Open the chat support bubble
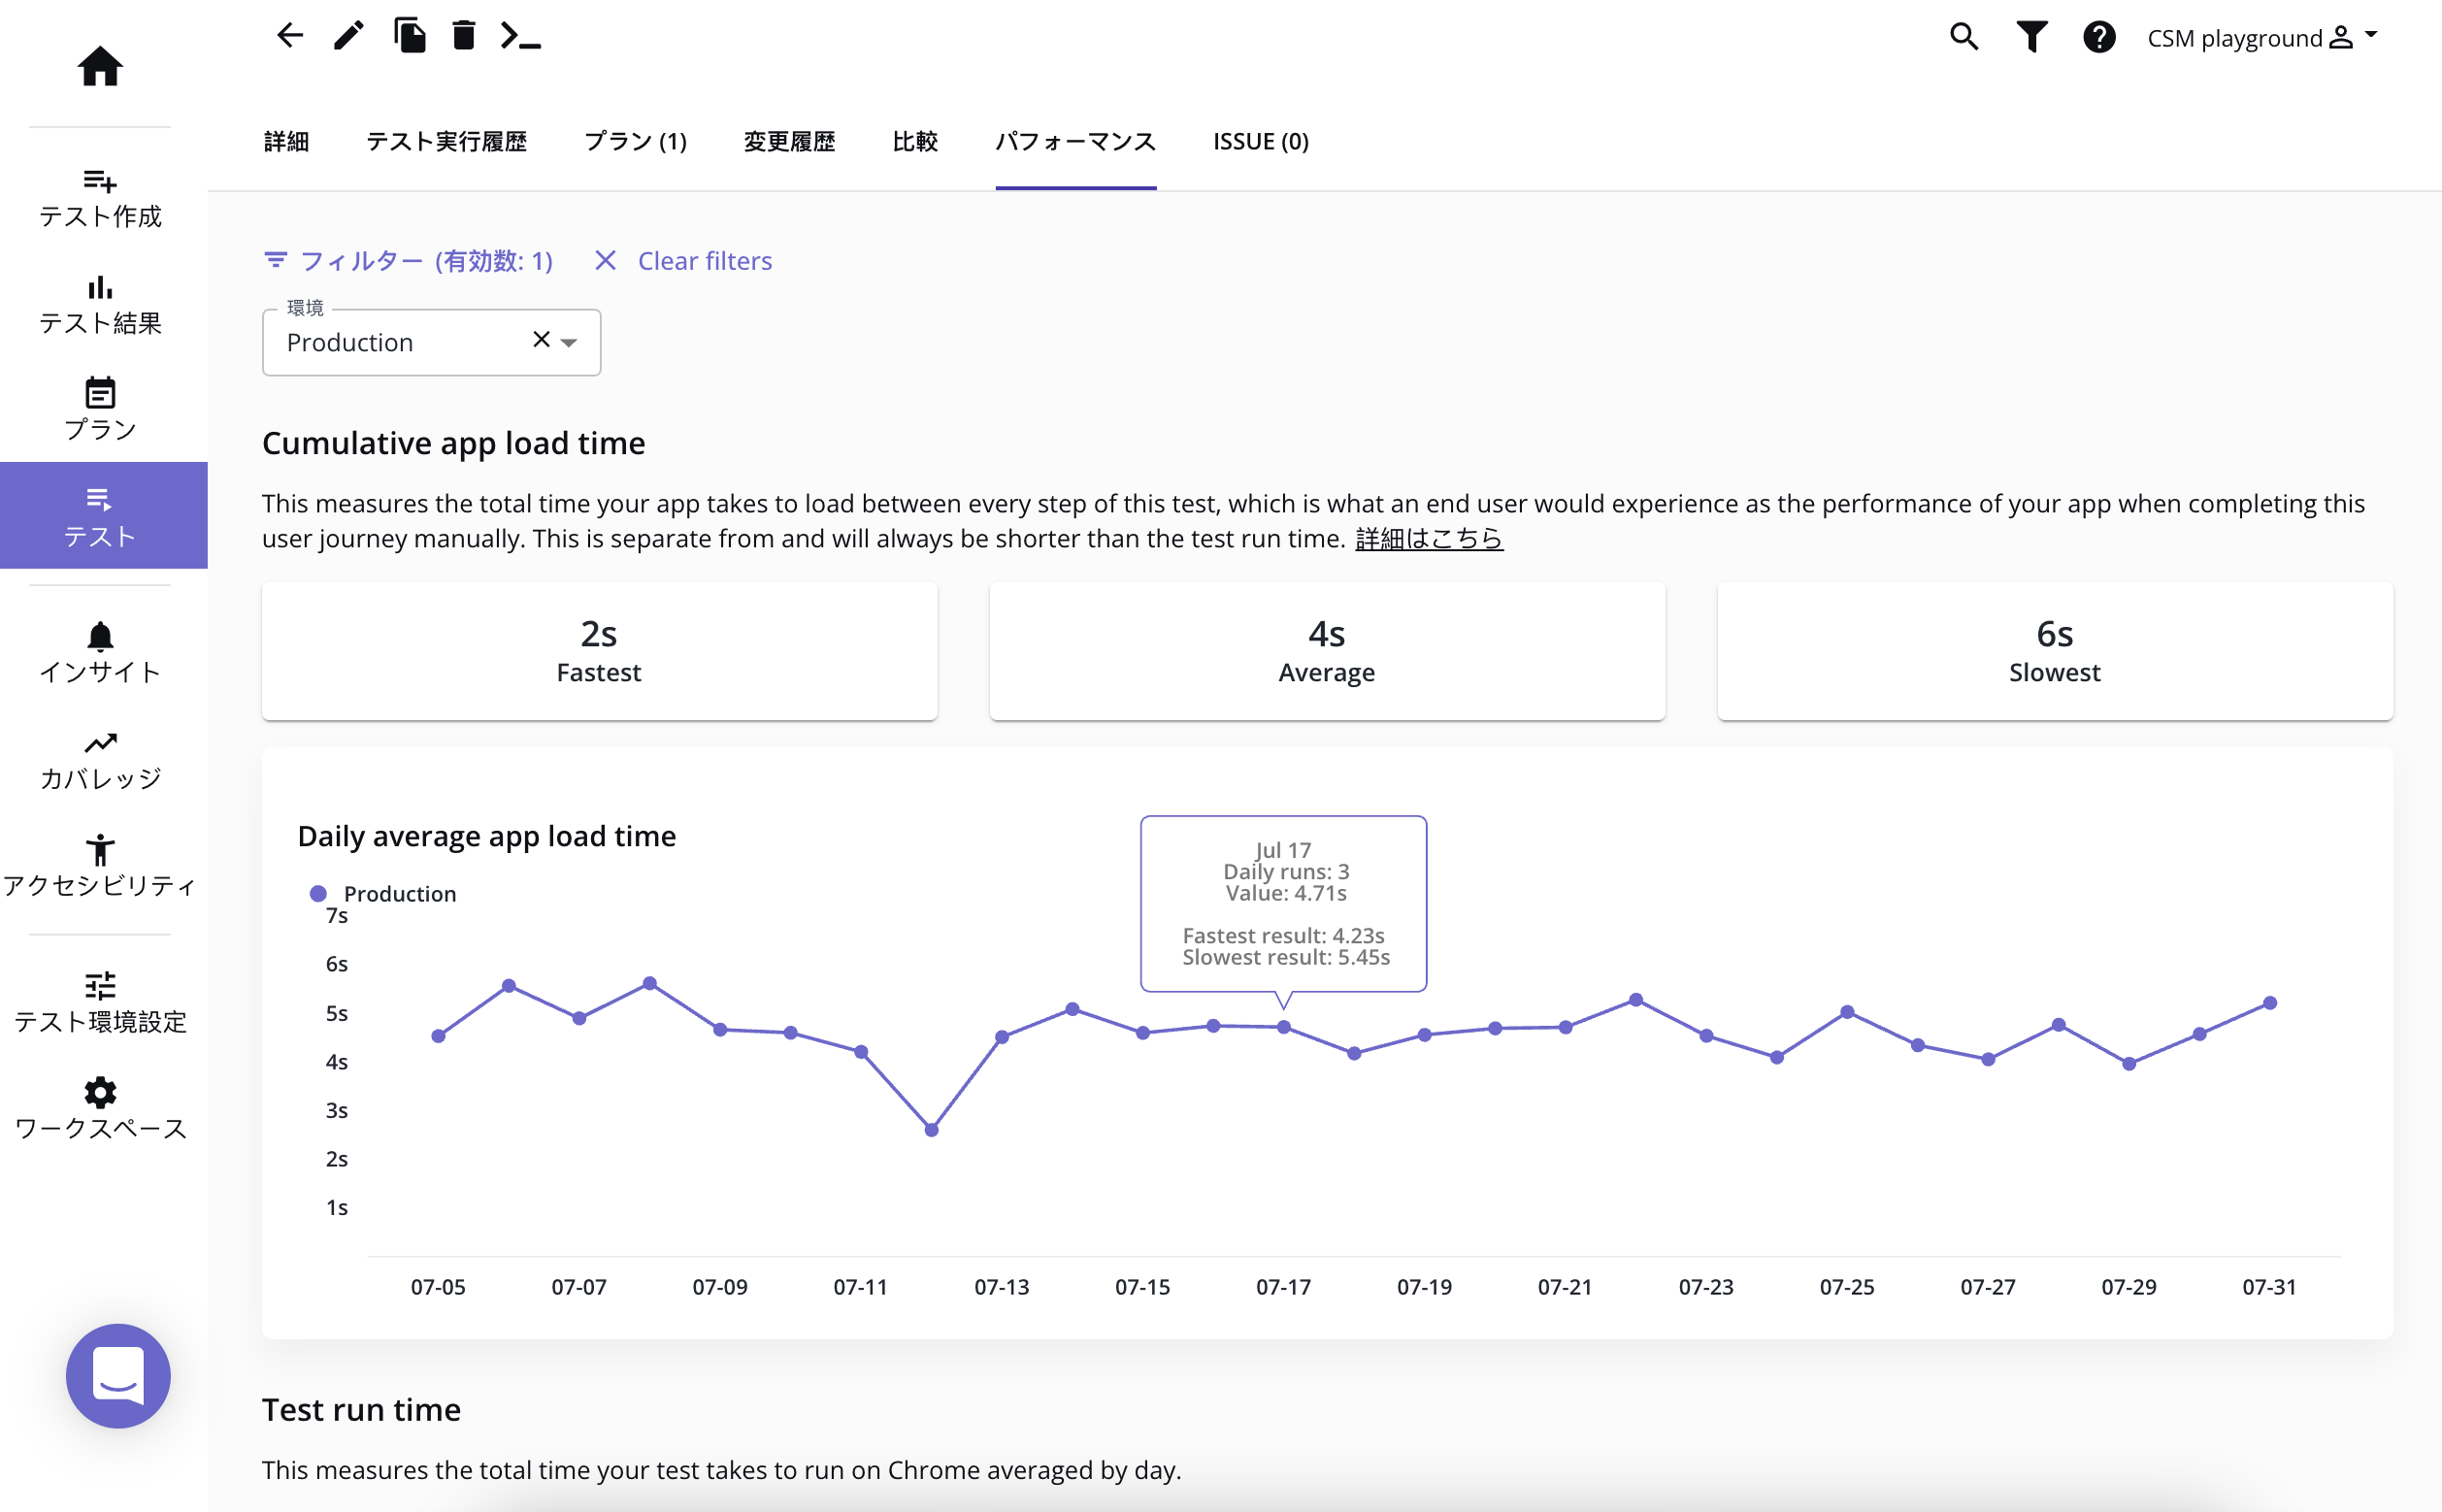 tap(118, 1375)
